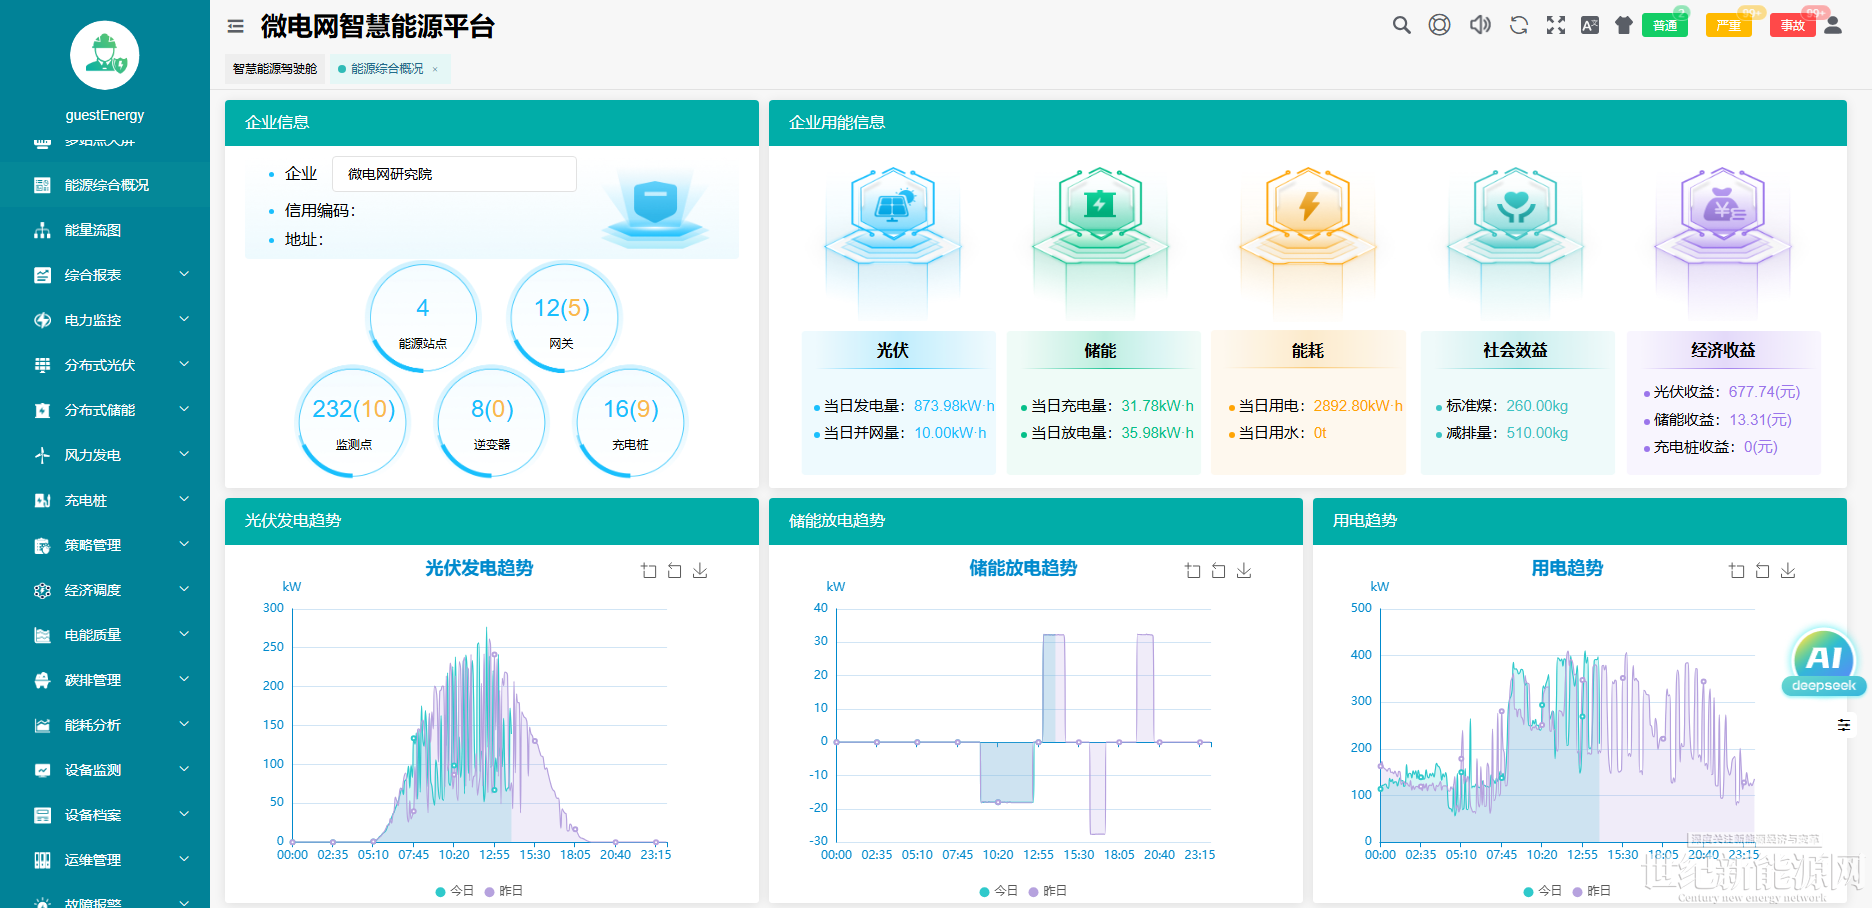The height and width of the screenshot is (908, 1872).
Task: Open 能量流图 in the sidebar
Action: (x=93, y=230)
